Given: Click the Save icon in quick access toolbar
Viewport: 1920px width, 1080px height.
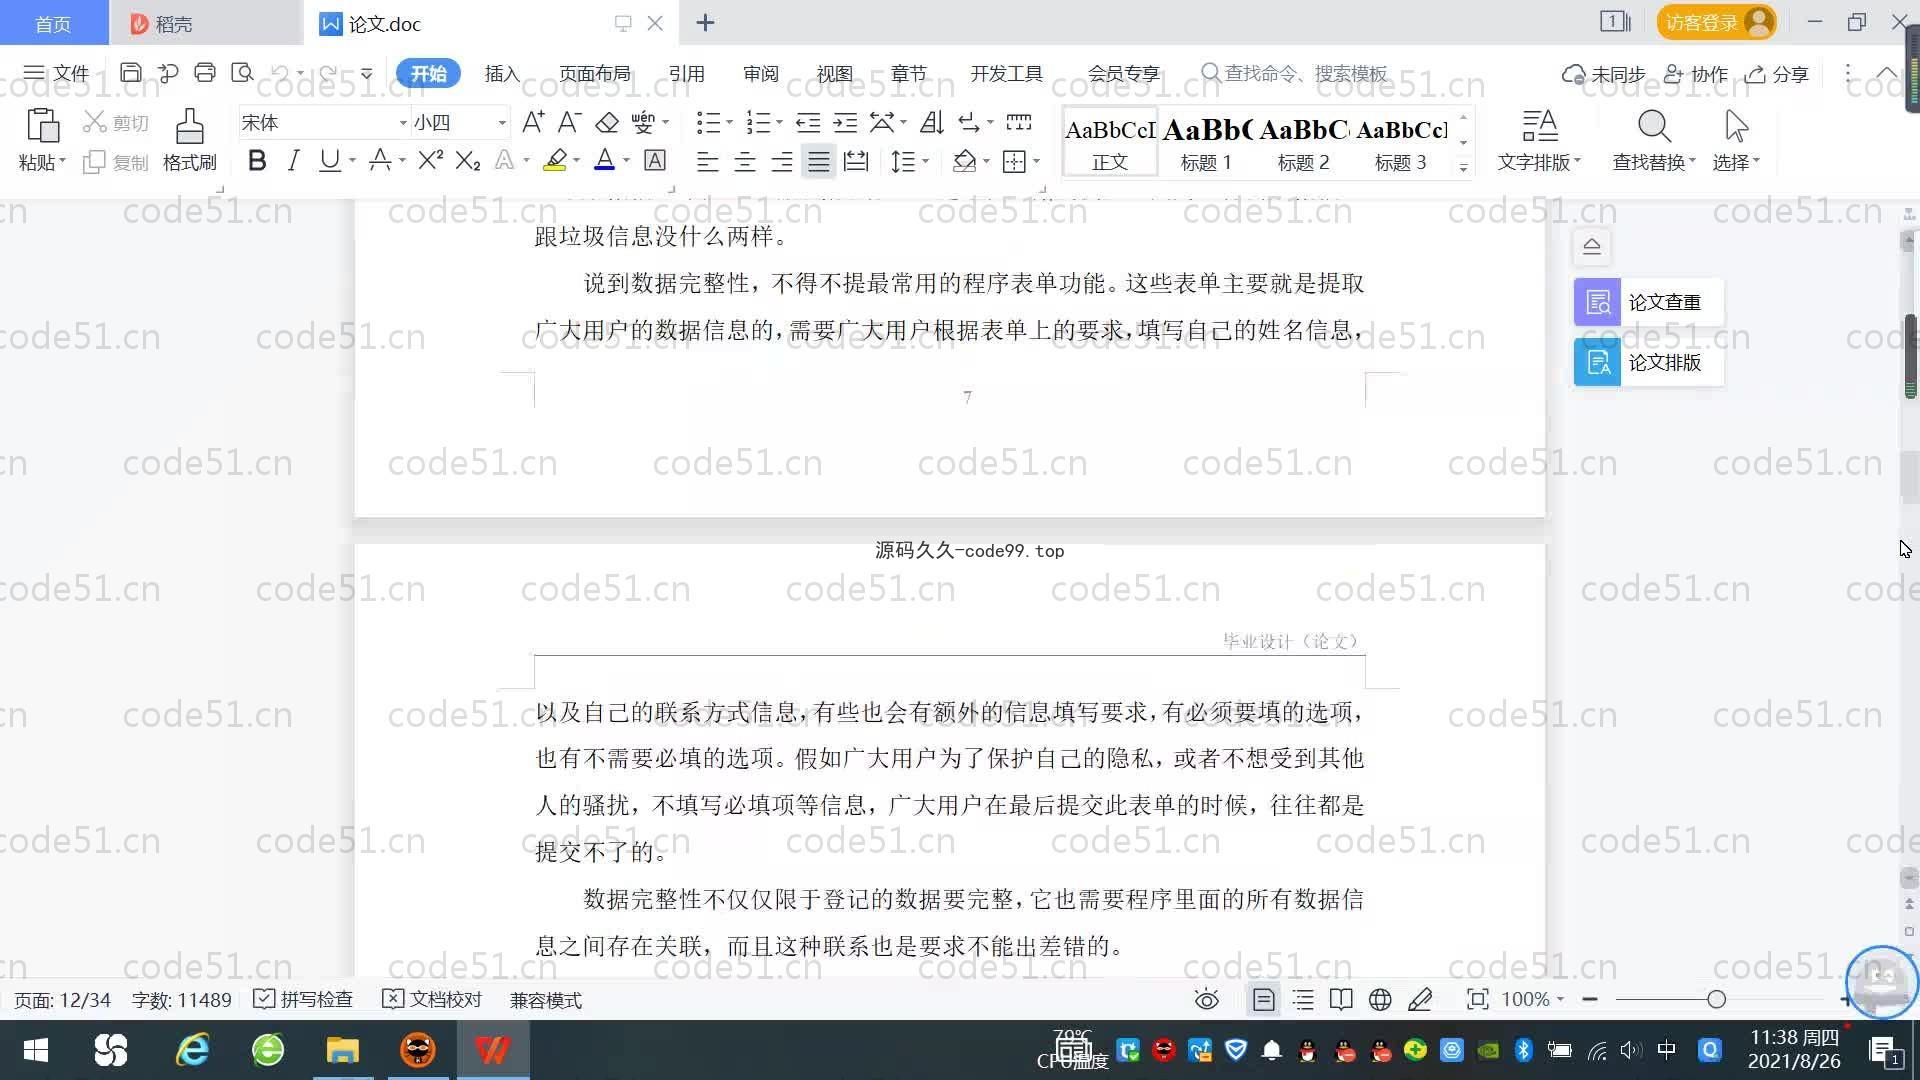Looking at the screenshot, I should [x=130, y=72].
